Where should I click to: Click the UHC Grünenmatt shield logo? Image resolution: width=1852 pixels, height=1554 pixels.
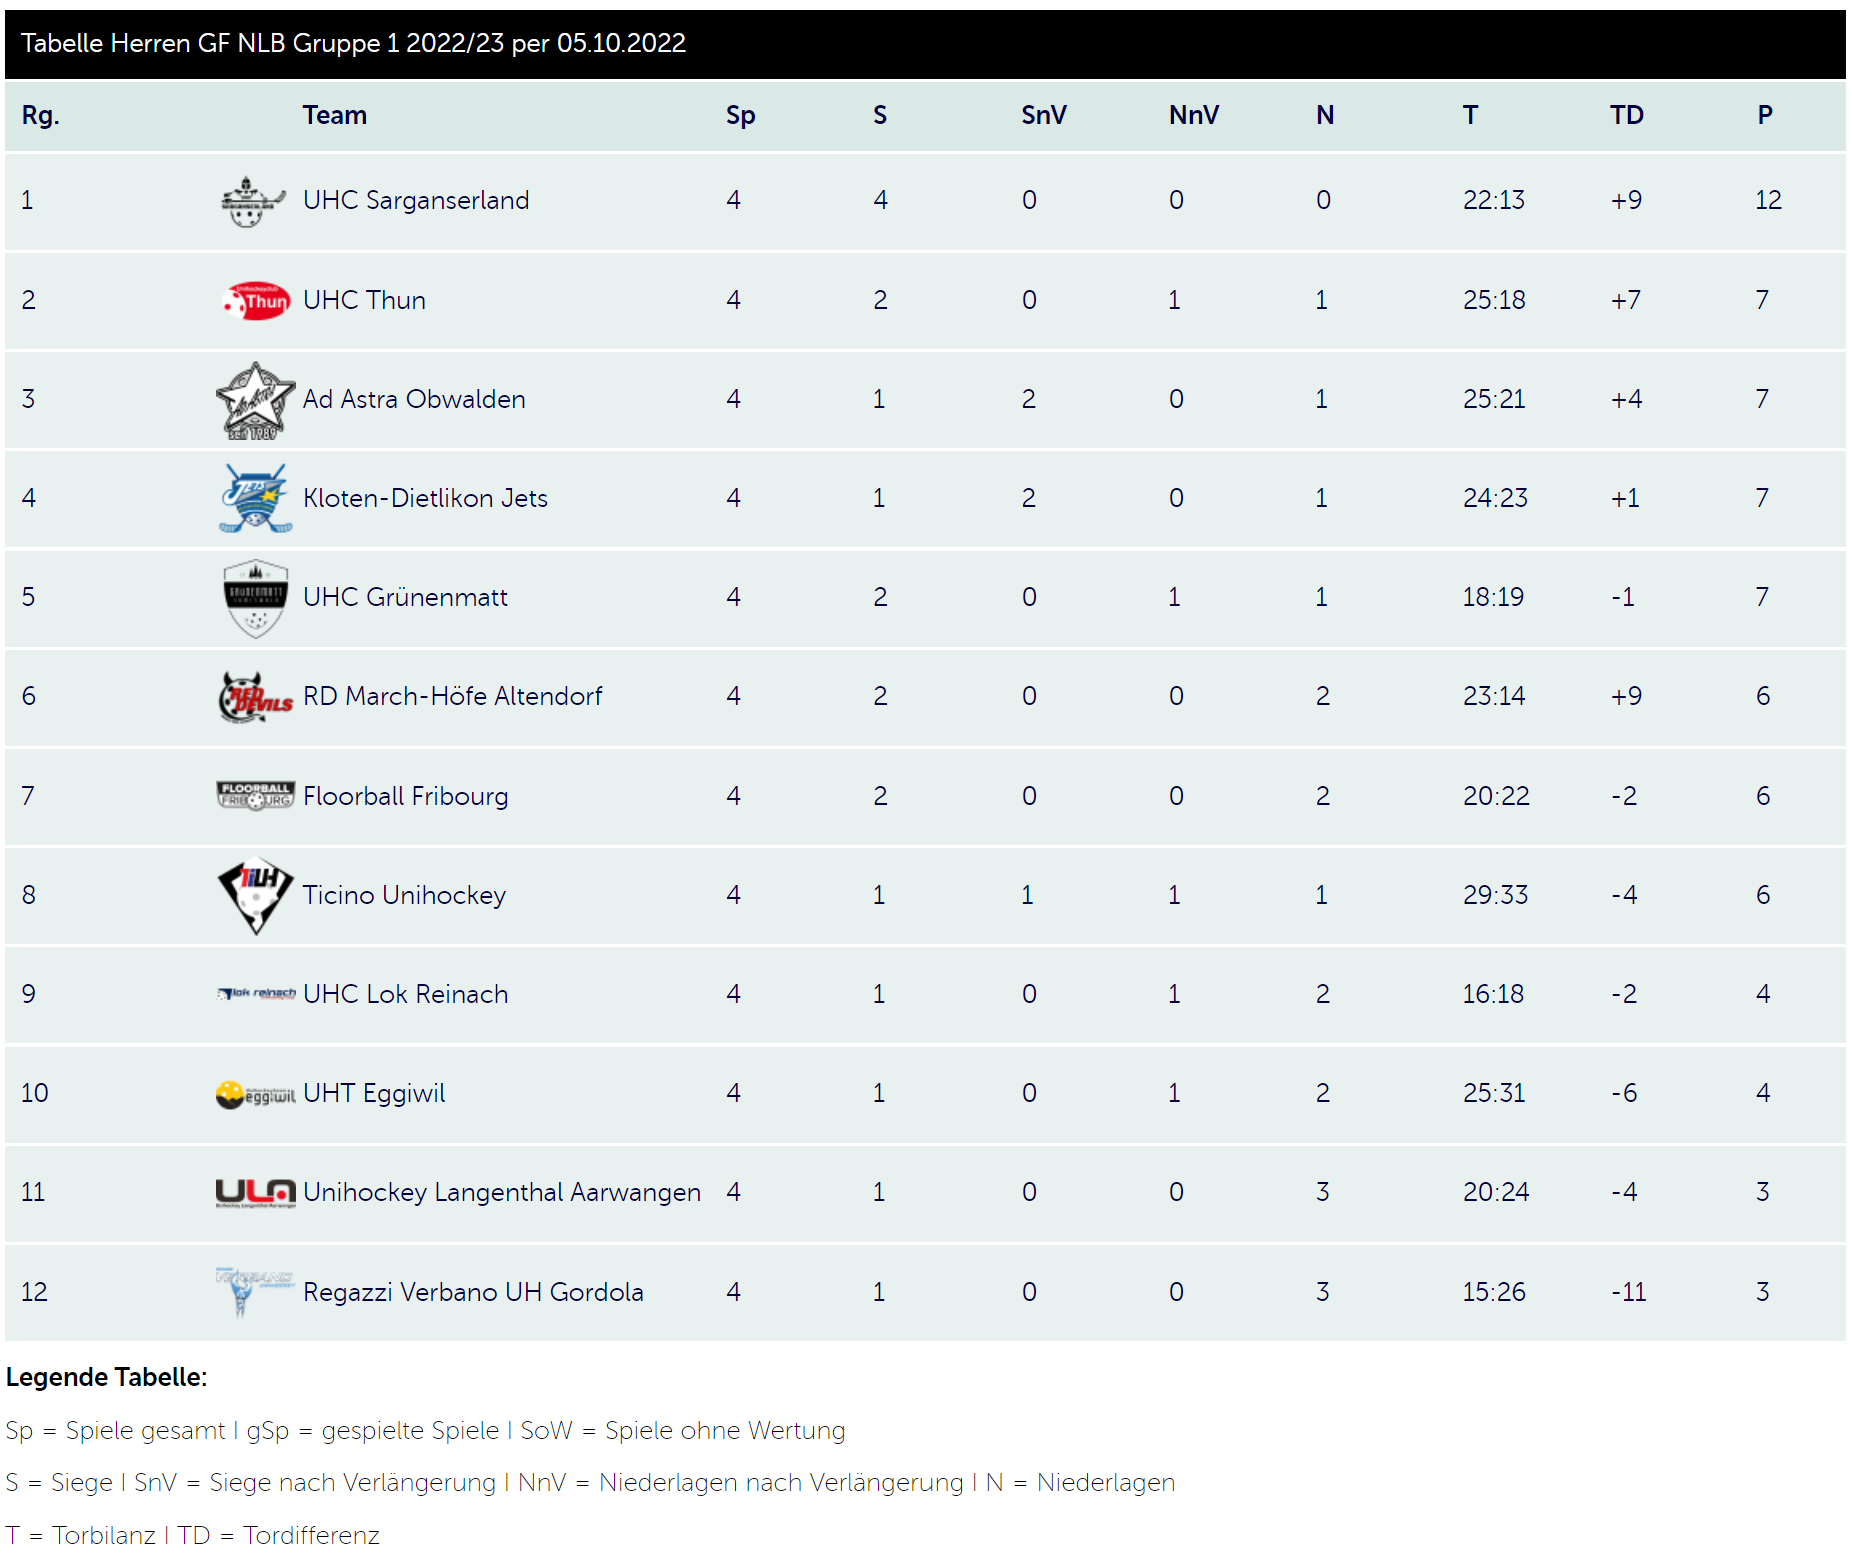pyautogui.click(x=256, y=598)
